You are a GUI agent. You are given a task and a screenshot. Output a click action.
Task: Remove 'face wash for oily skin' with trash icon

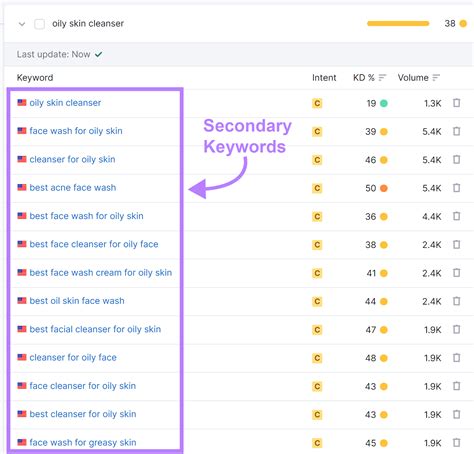point(456,131)
